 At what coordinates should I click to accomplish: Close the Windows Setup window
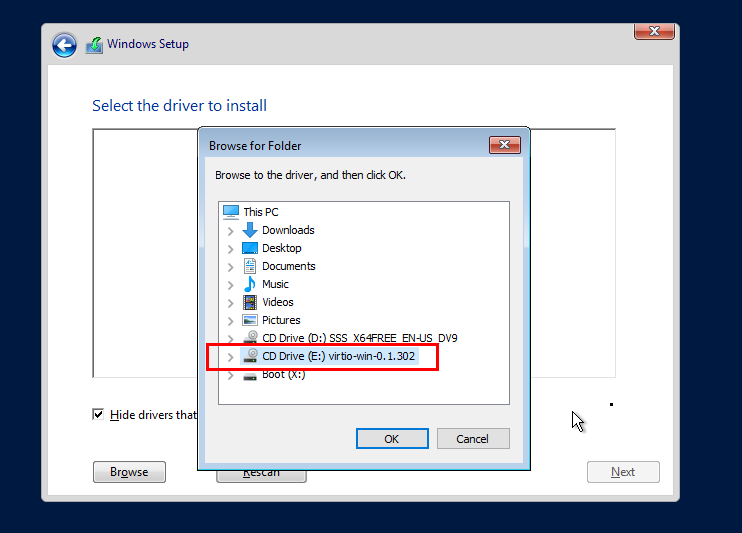654,31
